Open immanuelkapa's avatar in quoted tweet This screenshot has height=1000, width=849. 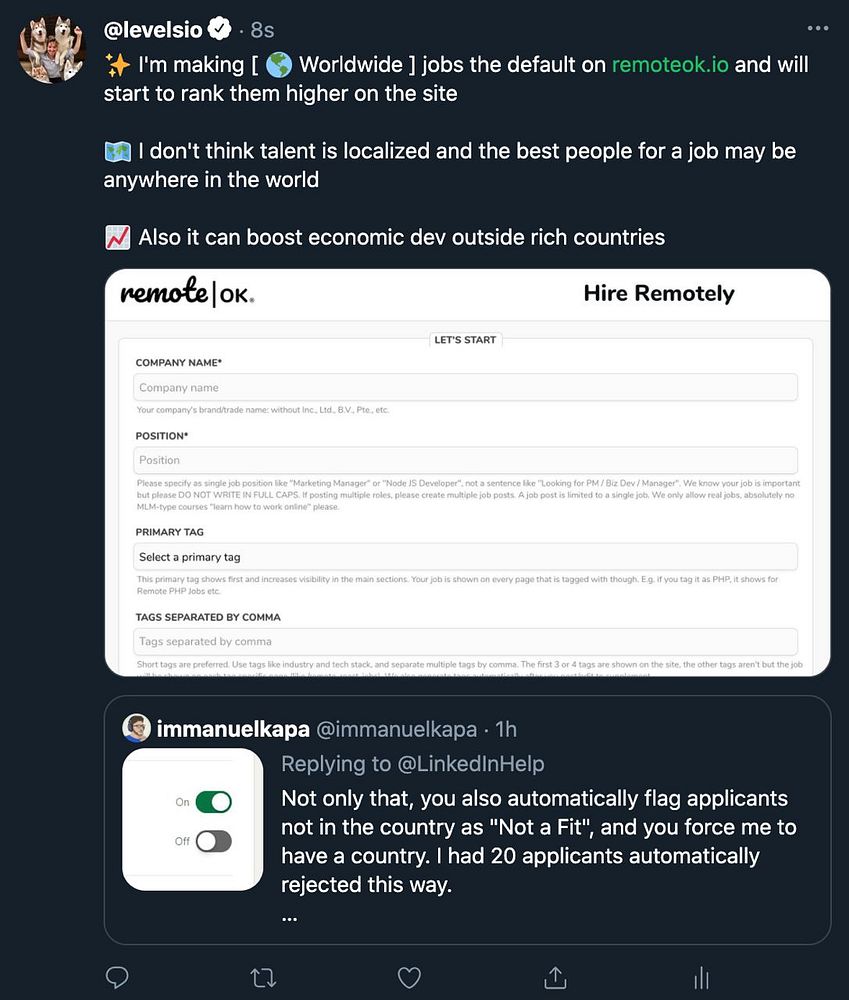tap(136, 728)
